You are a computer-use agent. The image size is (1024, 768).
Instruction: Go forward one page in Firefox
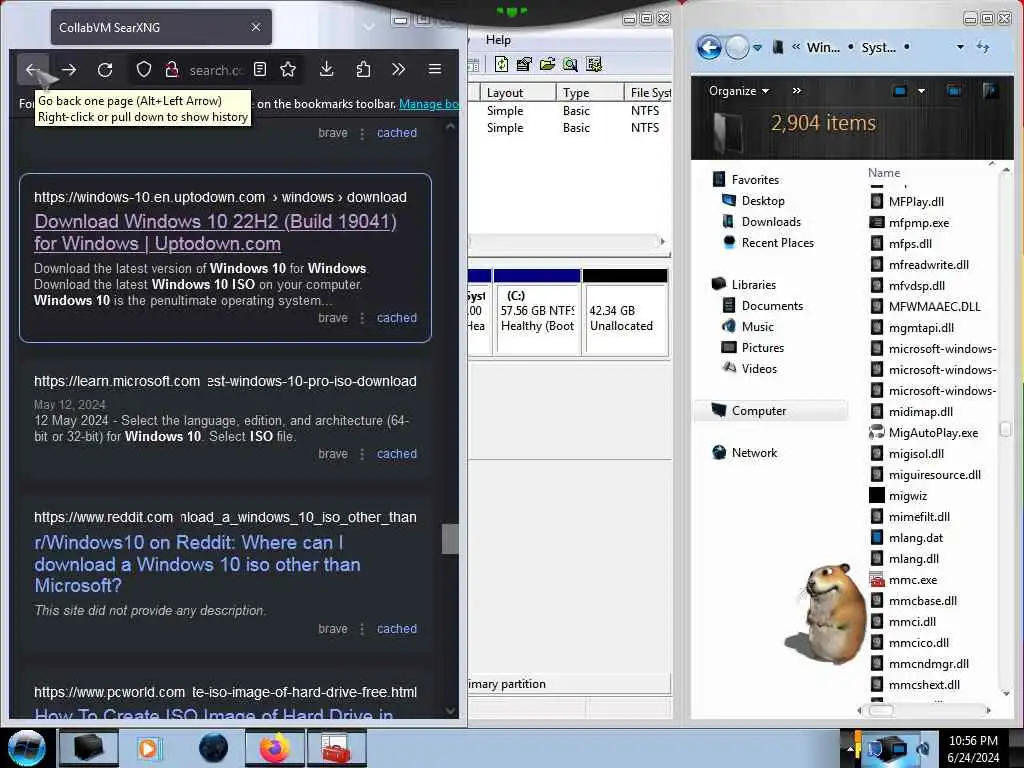point(69,69)
